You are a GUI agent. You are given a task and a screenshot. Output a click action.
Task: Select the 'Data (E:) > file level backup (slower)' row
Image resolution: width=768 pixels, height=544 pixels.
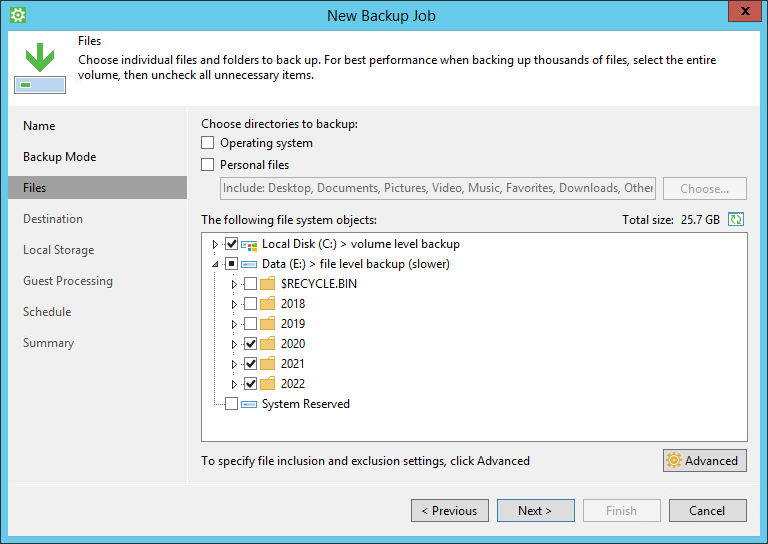pos(356,264)
